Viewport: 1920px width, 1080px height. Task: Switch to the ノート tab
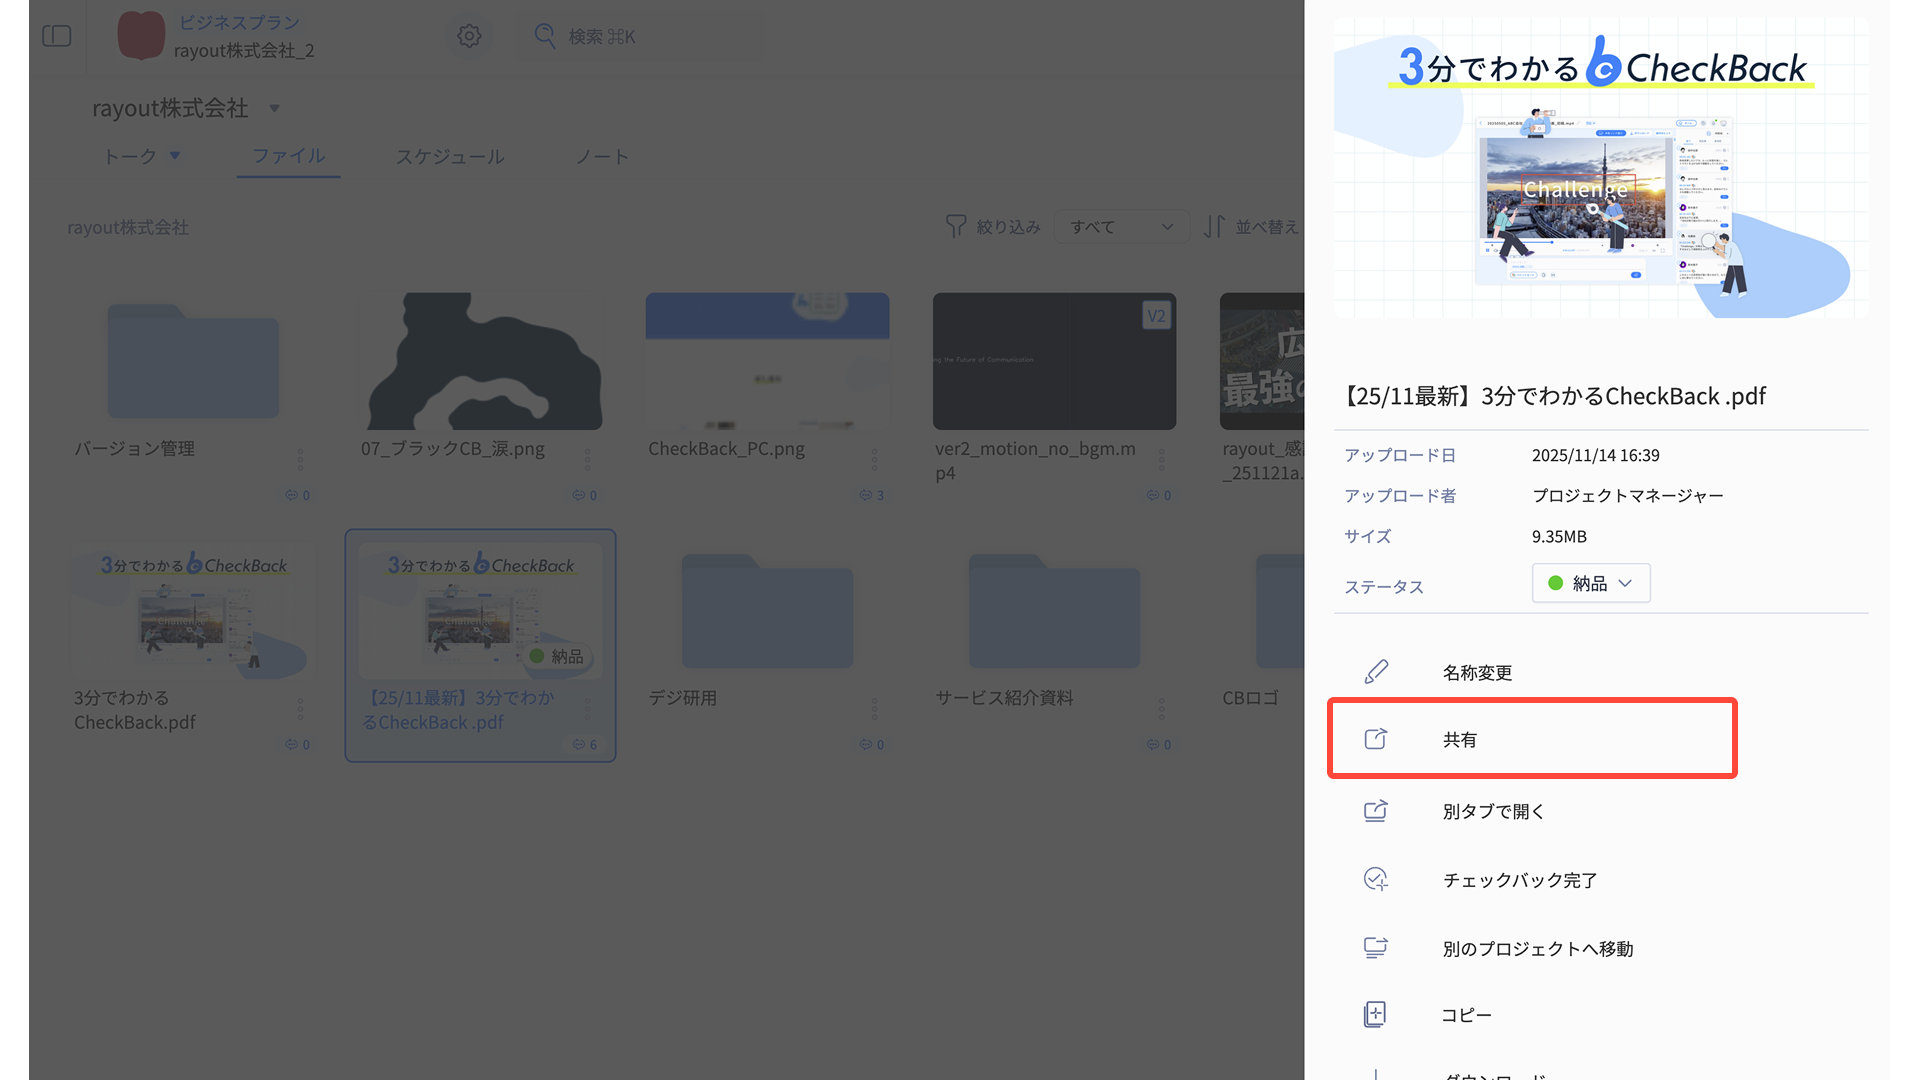pos(602,156)
